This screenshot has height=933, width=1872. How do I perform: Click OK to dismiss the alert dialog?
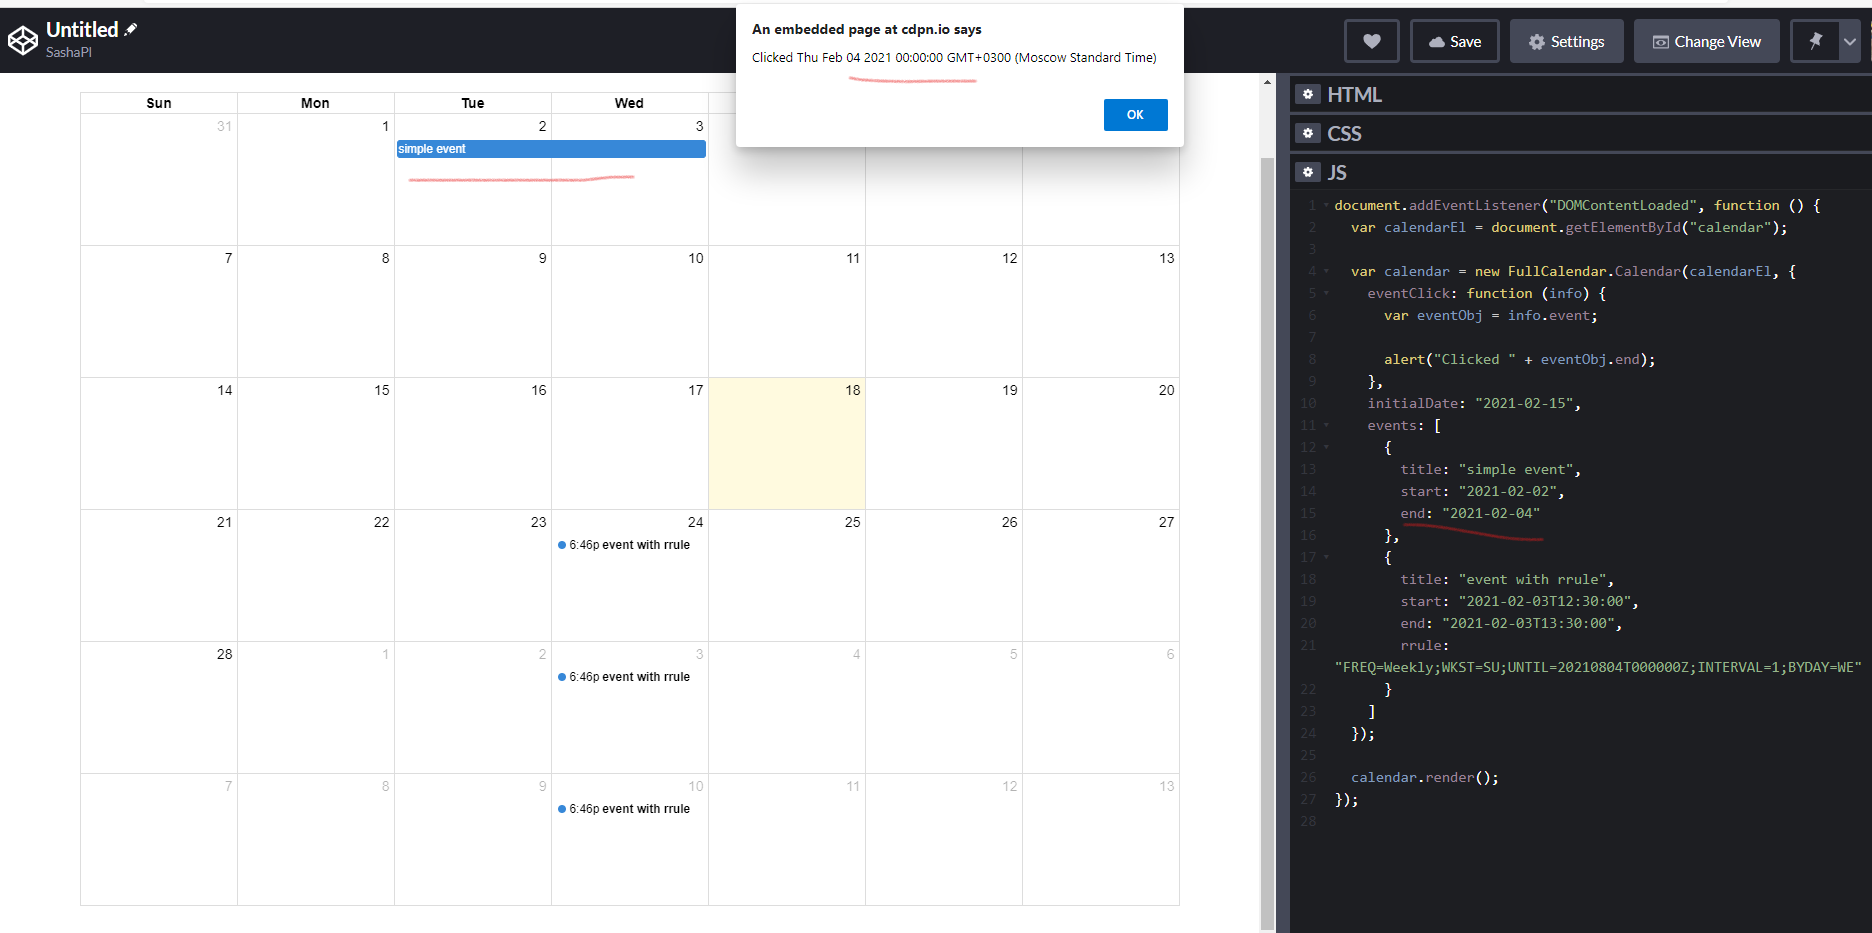point(1135,114)
